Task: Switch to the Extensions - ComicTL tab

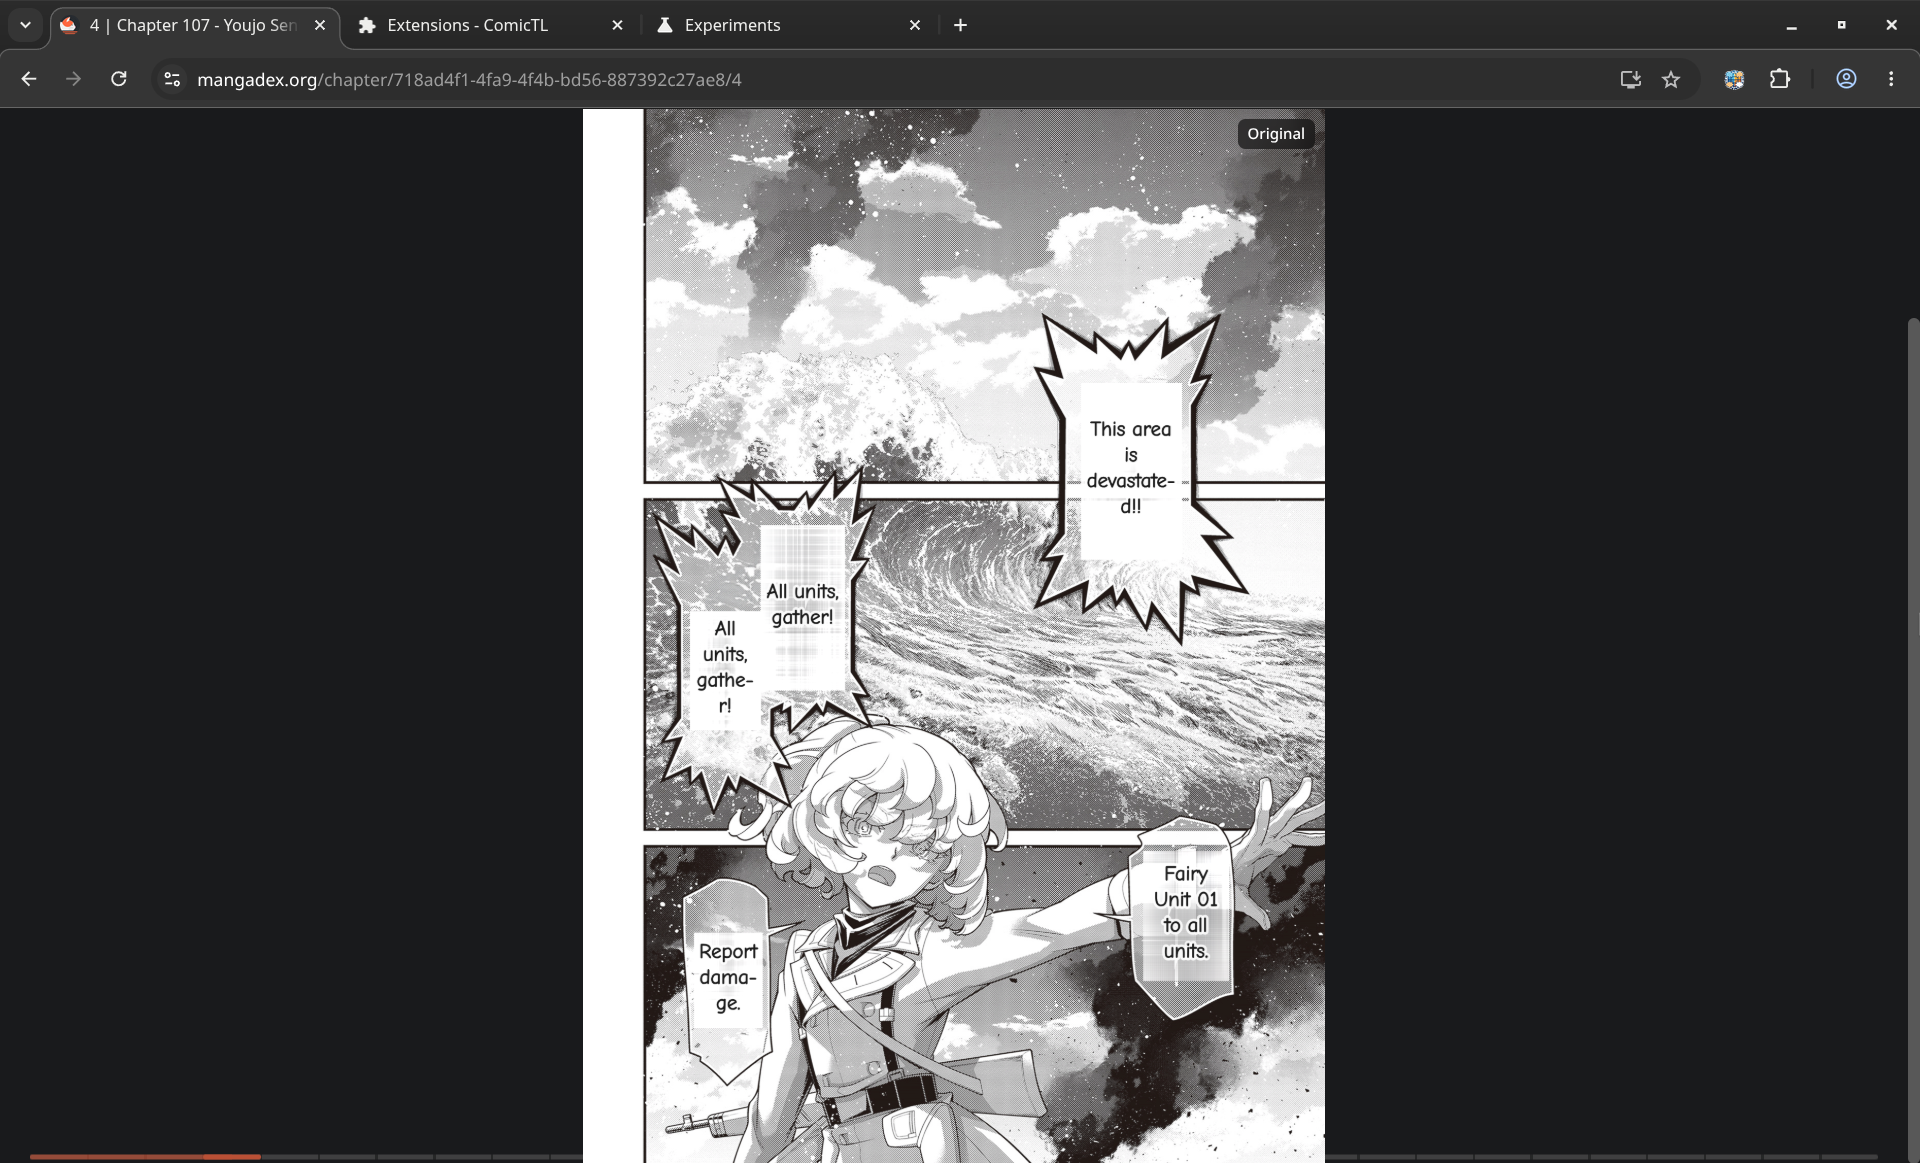Action: pos(490,25)
